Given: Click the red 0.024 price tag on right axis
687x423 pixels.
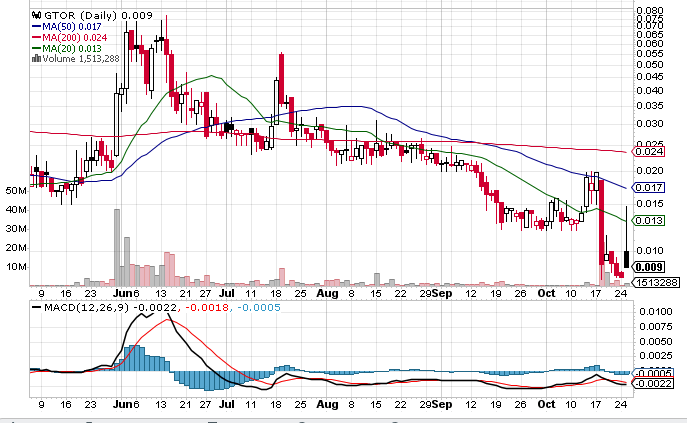Looking at the screenshot, I should 648,152.
